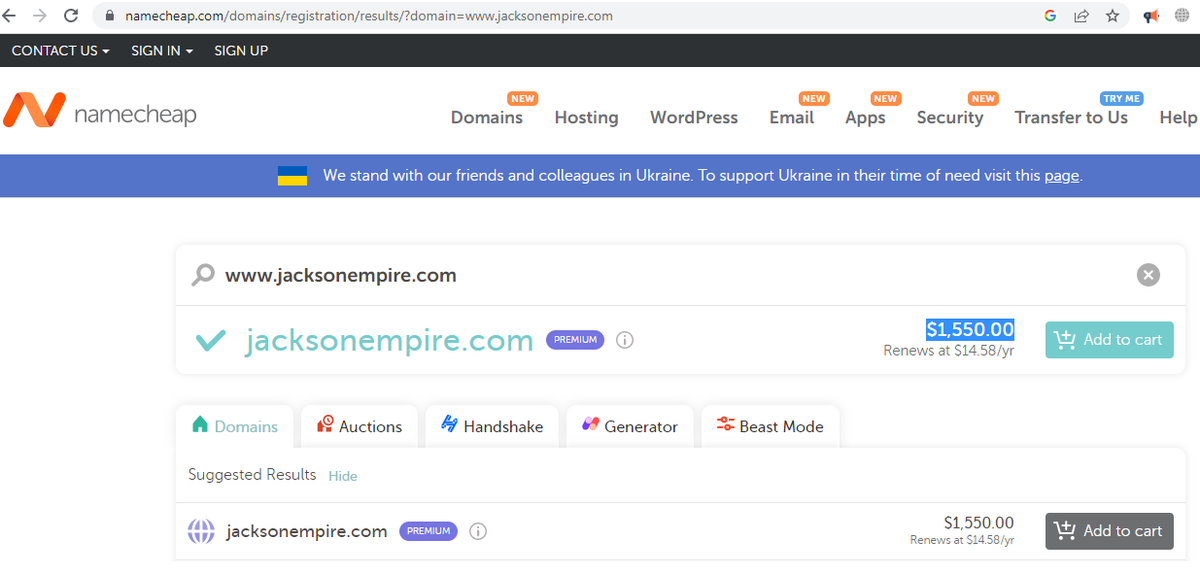Click the info icon beside the teal jacksonempire.com
Image resolution: width=1200 pixels, height=574 pixels.
625,340
